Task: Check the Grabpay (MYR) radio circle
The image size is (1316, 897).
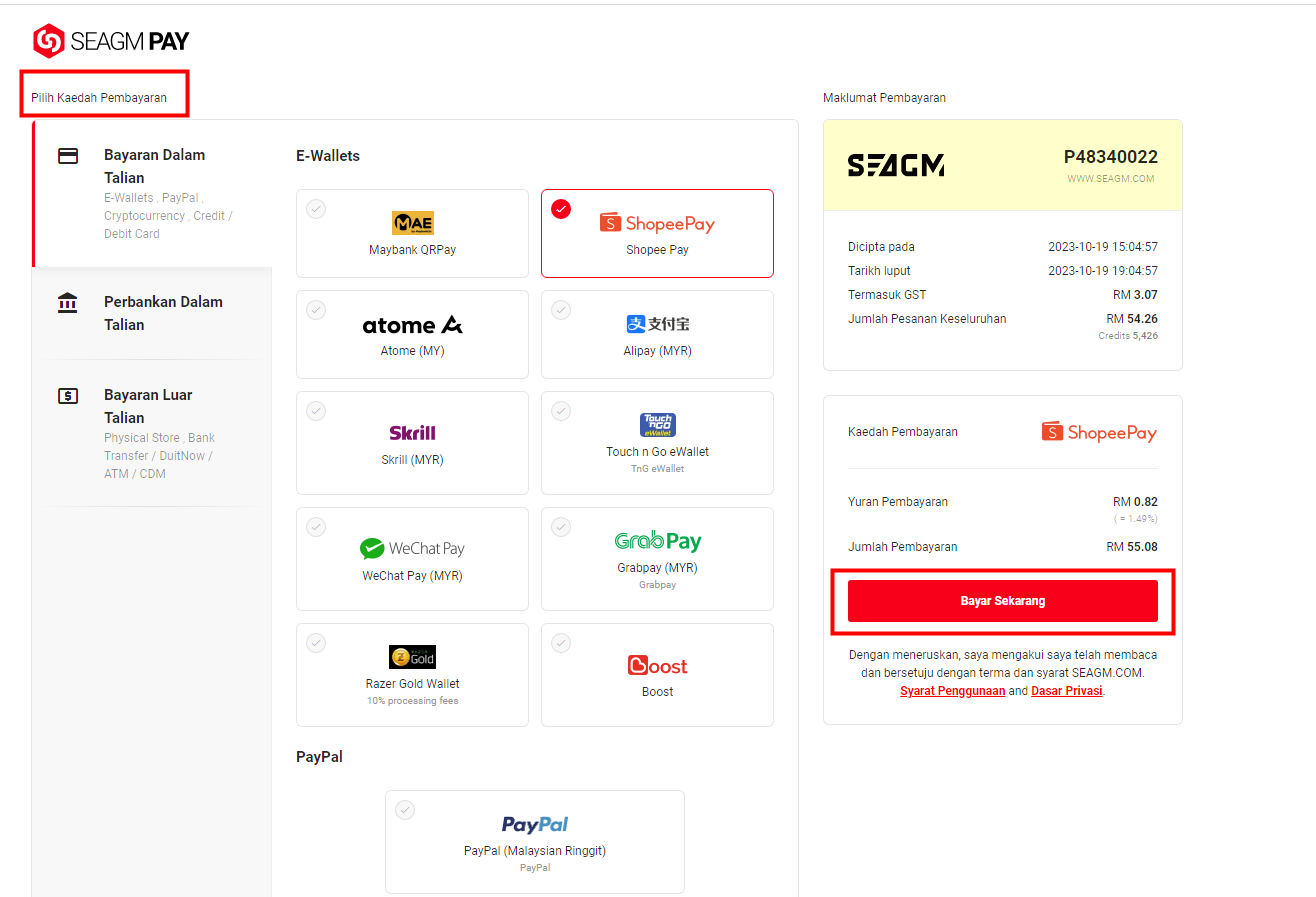Action: tap(561, 527)
